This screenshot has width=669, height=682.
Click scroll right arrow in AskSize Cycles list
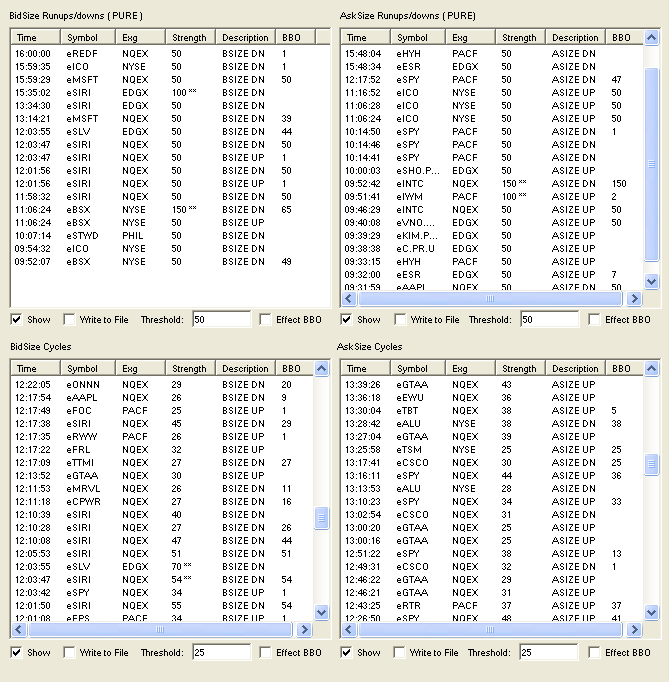click(634, 629)
